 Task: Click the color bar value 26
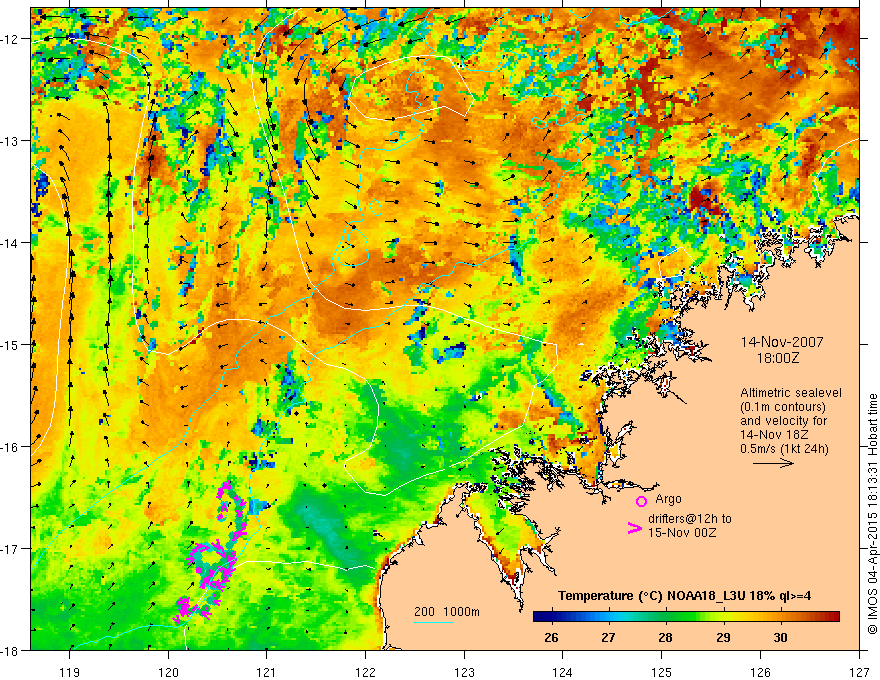click(551, 637)
